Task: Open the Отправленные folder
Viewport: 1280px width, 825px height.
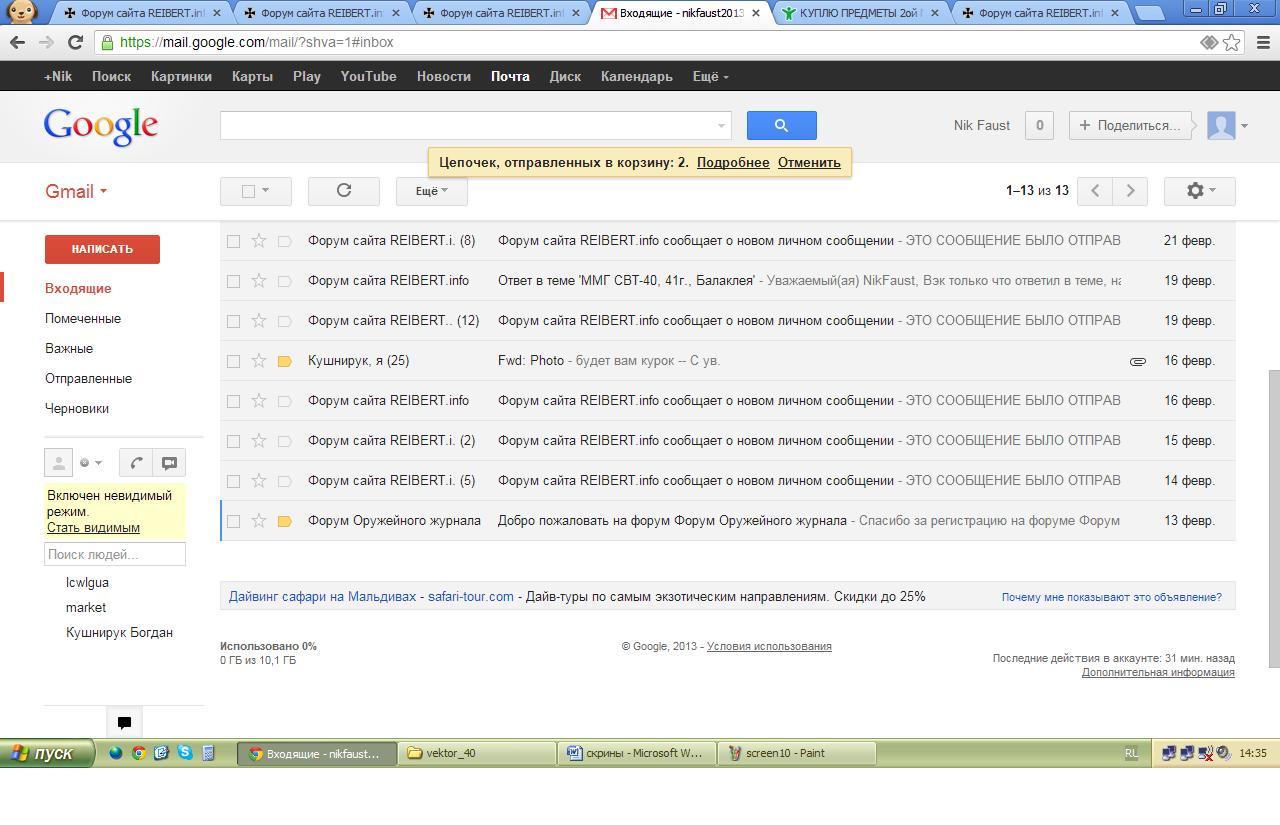Action: click(88, 379)
